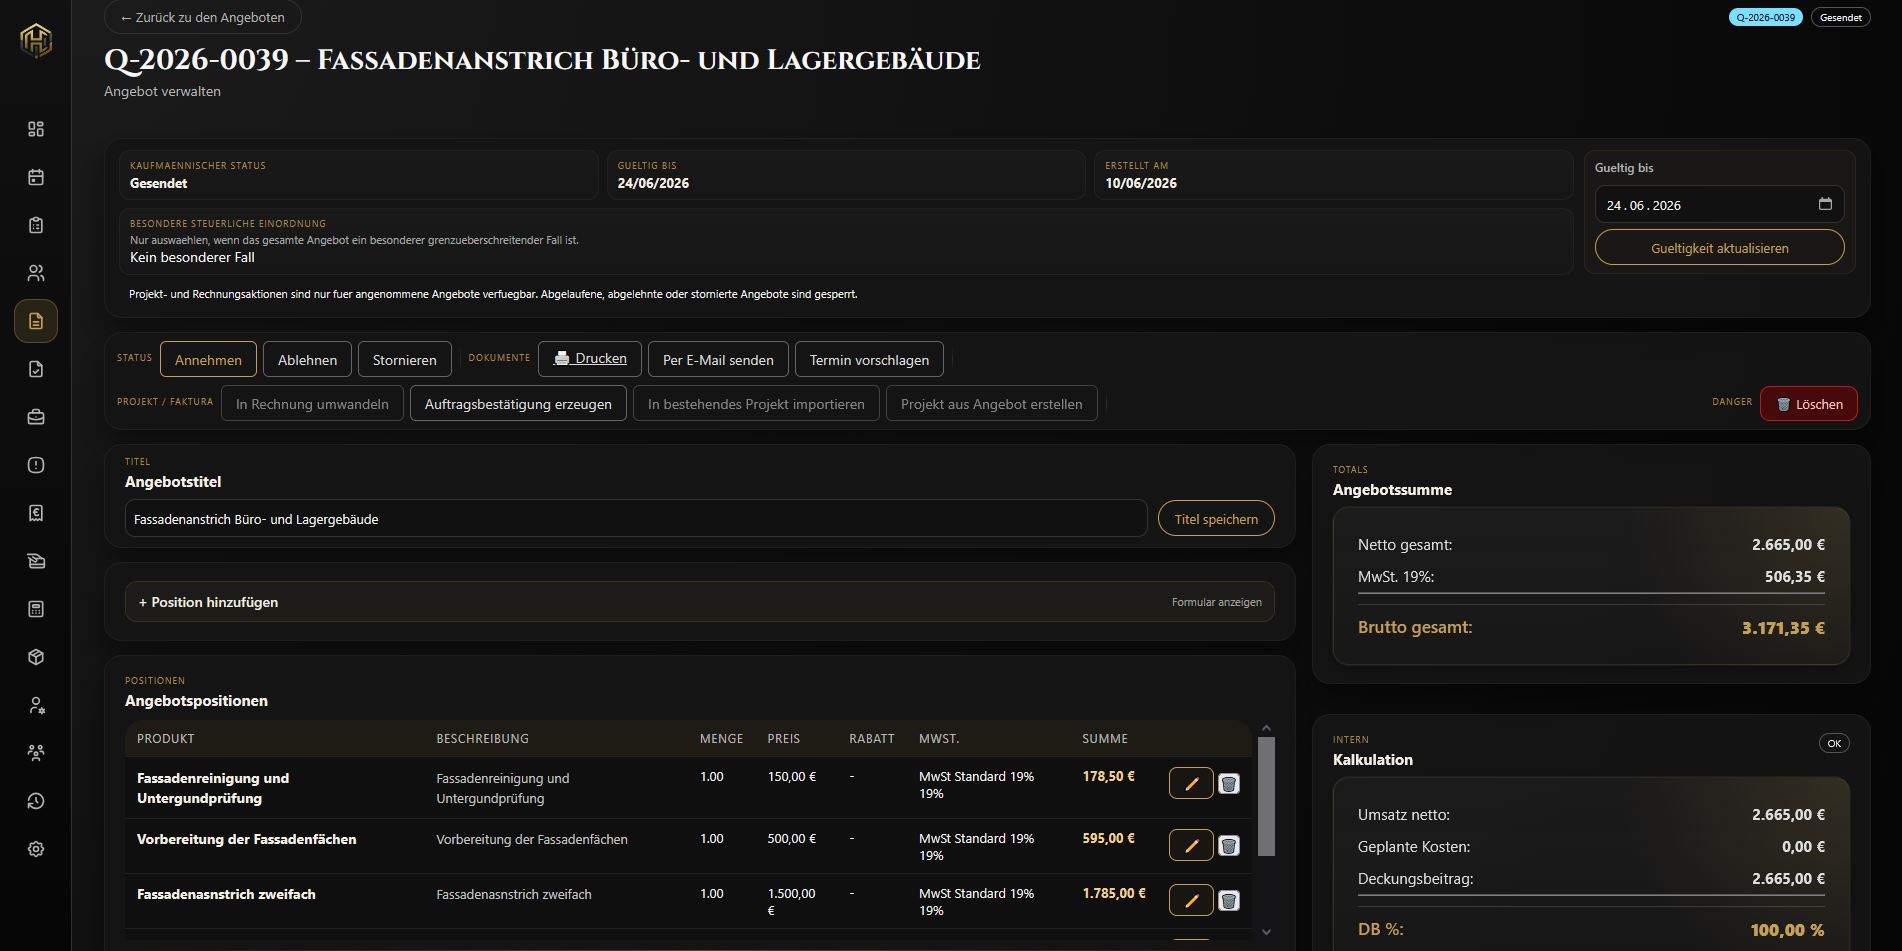The image size is (1902, 951).
Task: Open the package box icon in sidebar
Action: pos(36,657)
